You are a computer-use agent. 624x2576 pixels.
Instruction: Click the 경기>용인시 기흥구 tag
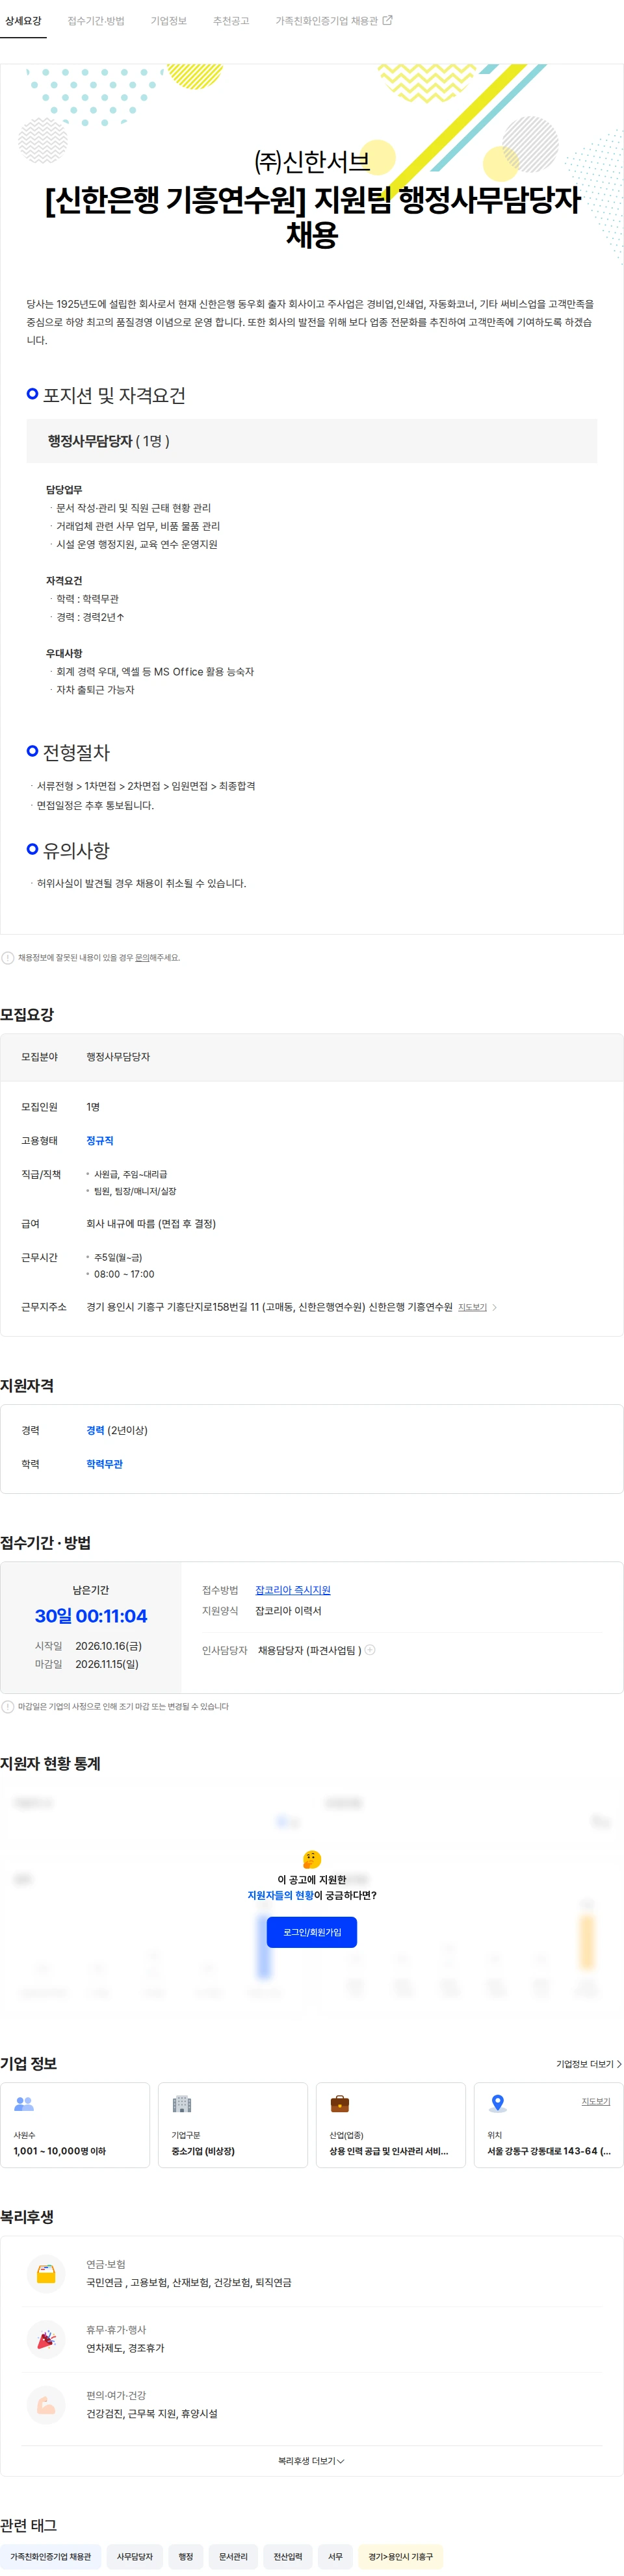coord(400,2556)
